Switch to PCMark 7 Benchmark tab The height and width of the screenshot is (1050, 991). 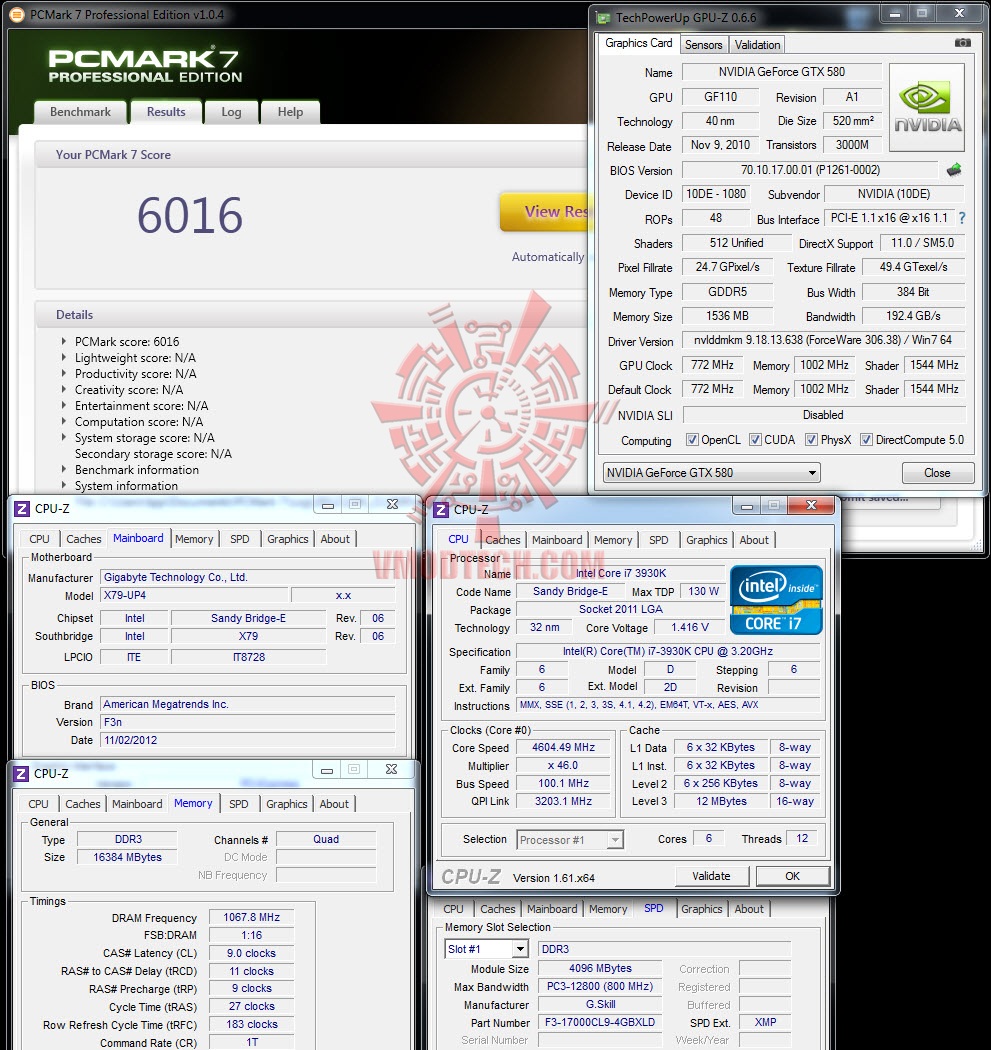pos(80,112)
